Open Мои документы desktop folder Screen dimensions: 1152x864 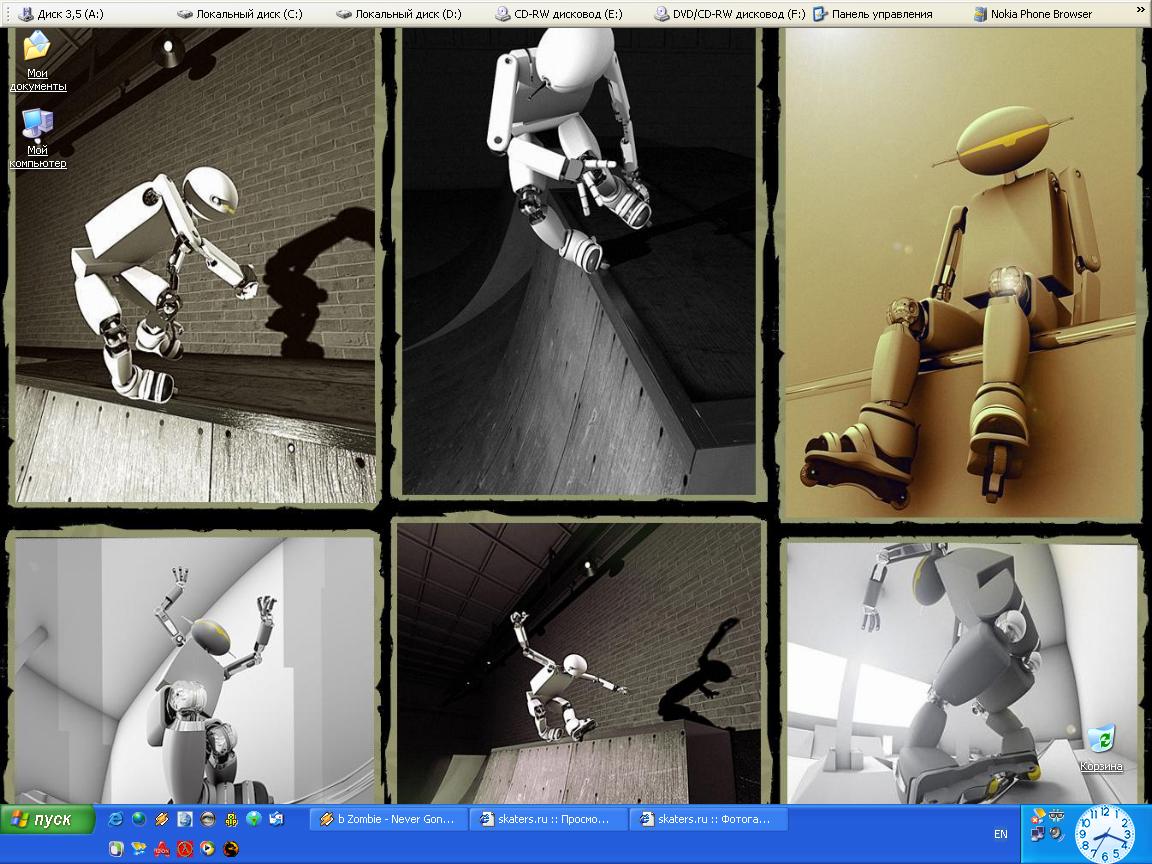coord(38,48)
